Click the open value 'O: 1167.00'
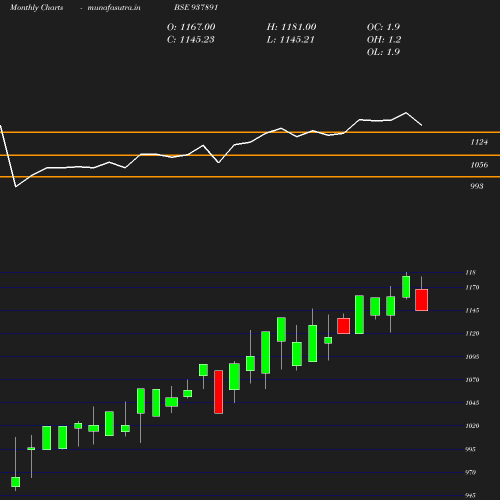Image resolution: width=500 pixels, height=500 pixels. [x=191, y=27]
